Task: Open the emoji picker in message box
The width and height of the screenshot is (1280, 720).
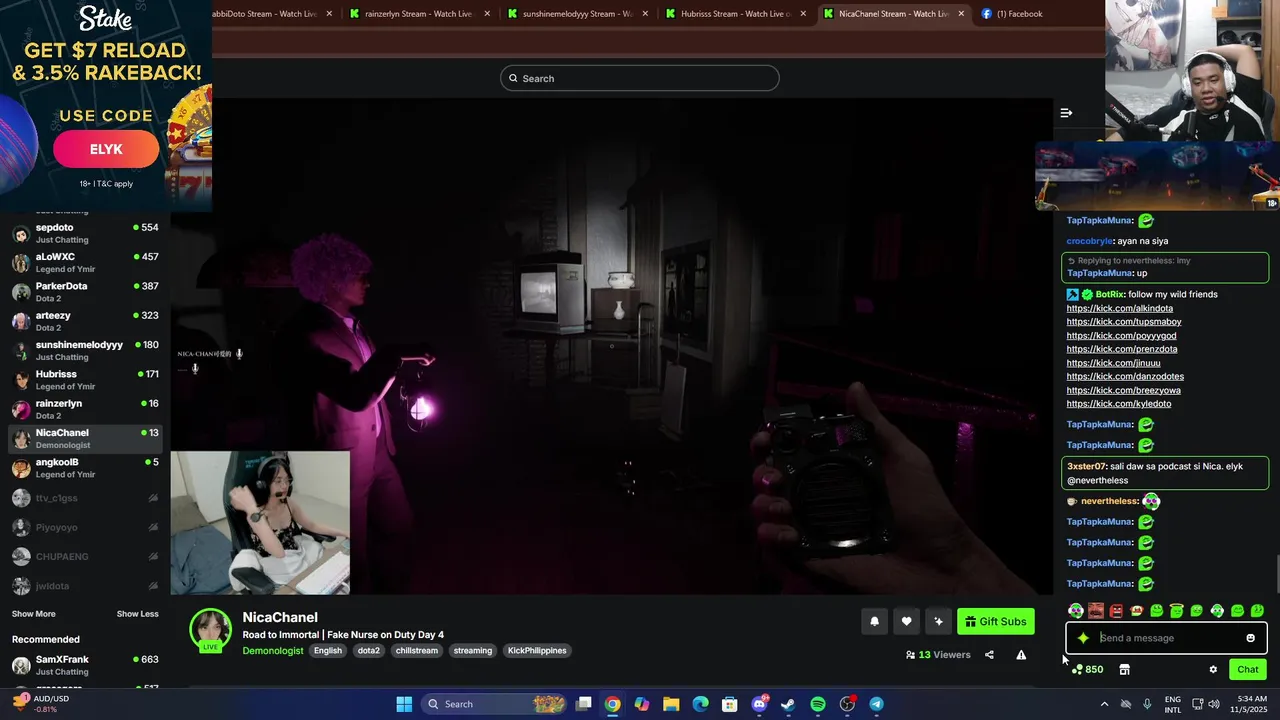Action: 1250,638
